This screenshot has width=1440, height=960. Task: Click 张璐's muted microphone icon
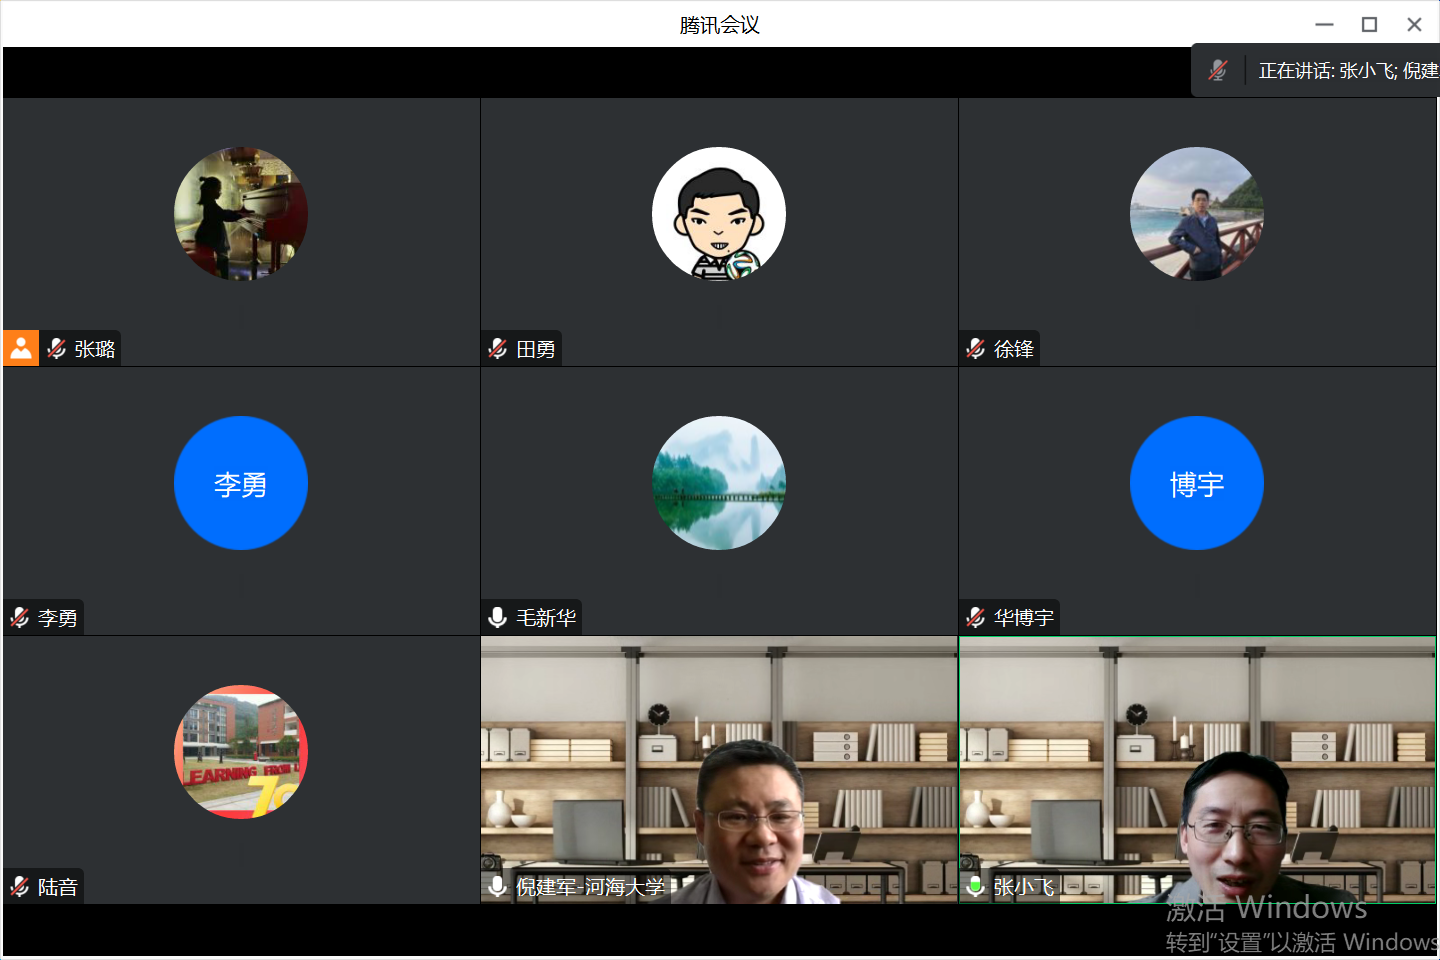[57, 349]
